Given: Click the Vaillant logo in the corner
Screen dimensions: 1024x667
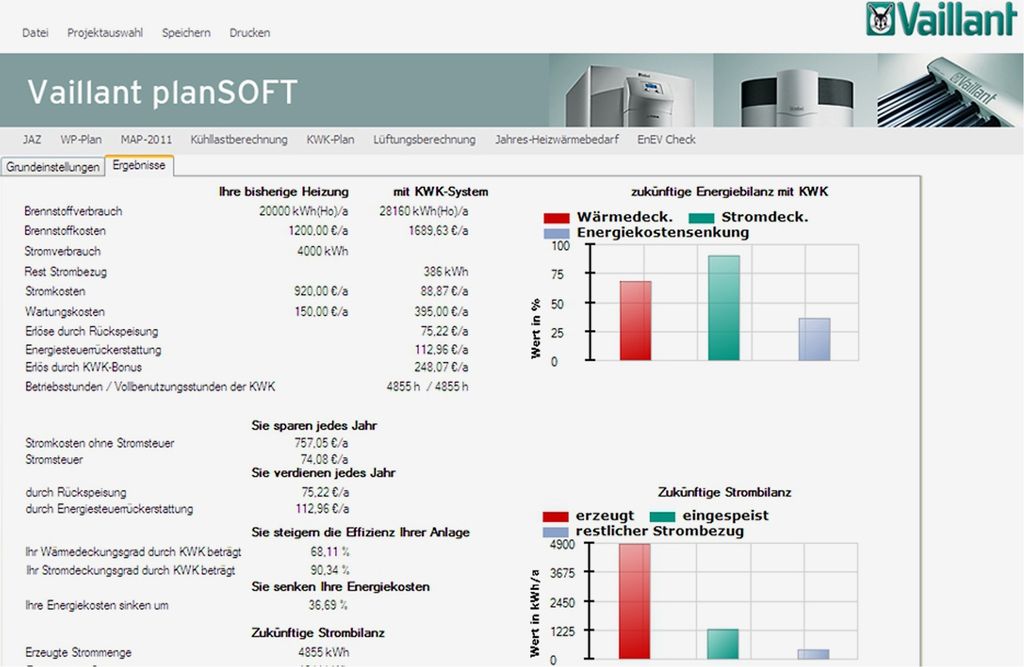Looking at the screenshot, I should pos(942,19).
